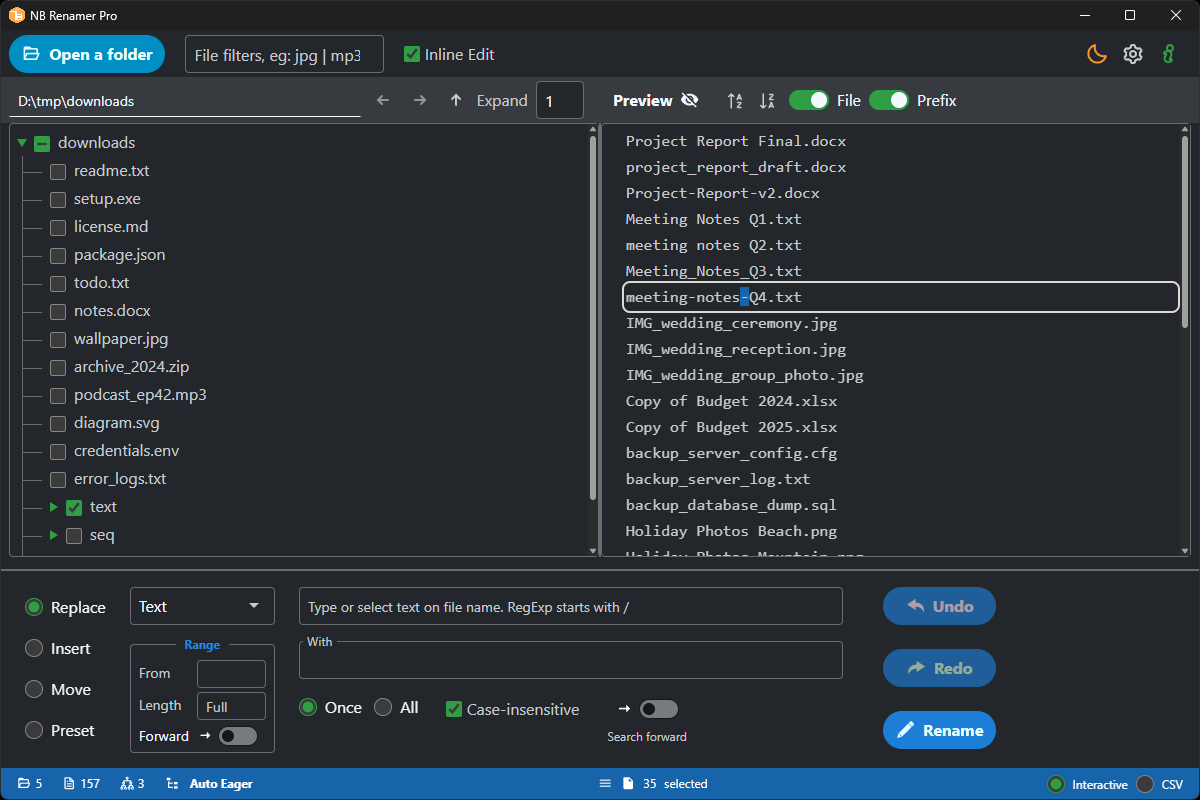Click the green info icon
1200x800 pixels.
point(1168,54)
